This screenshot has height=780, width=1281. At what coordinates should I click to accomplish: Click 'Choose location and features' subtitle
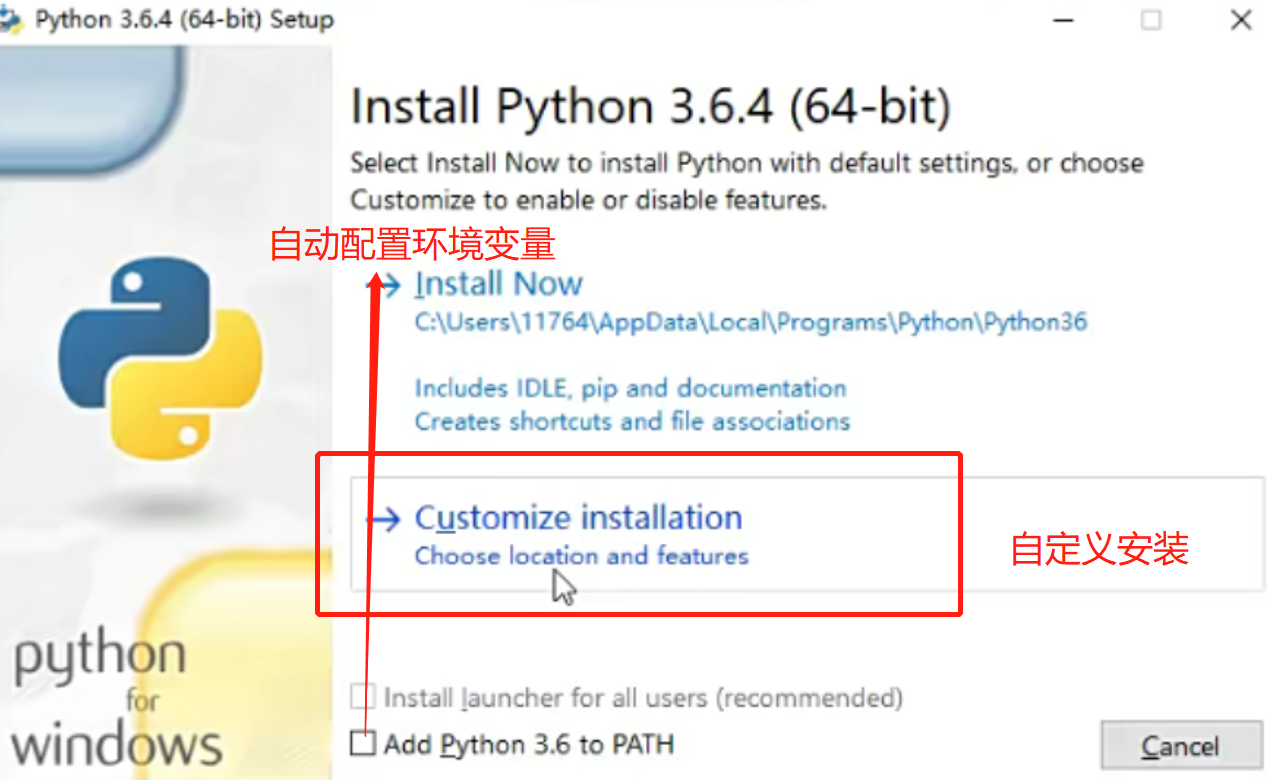point(581,556)
